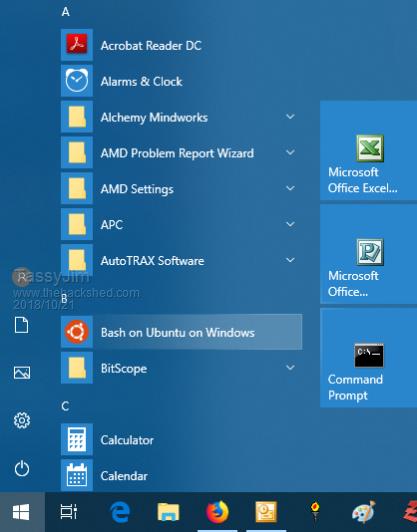This screenshot has height=532, width=417.
Task: Switch to Firefox on the taskbar
Action: coord(217,512)
